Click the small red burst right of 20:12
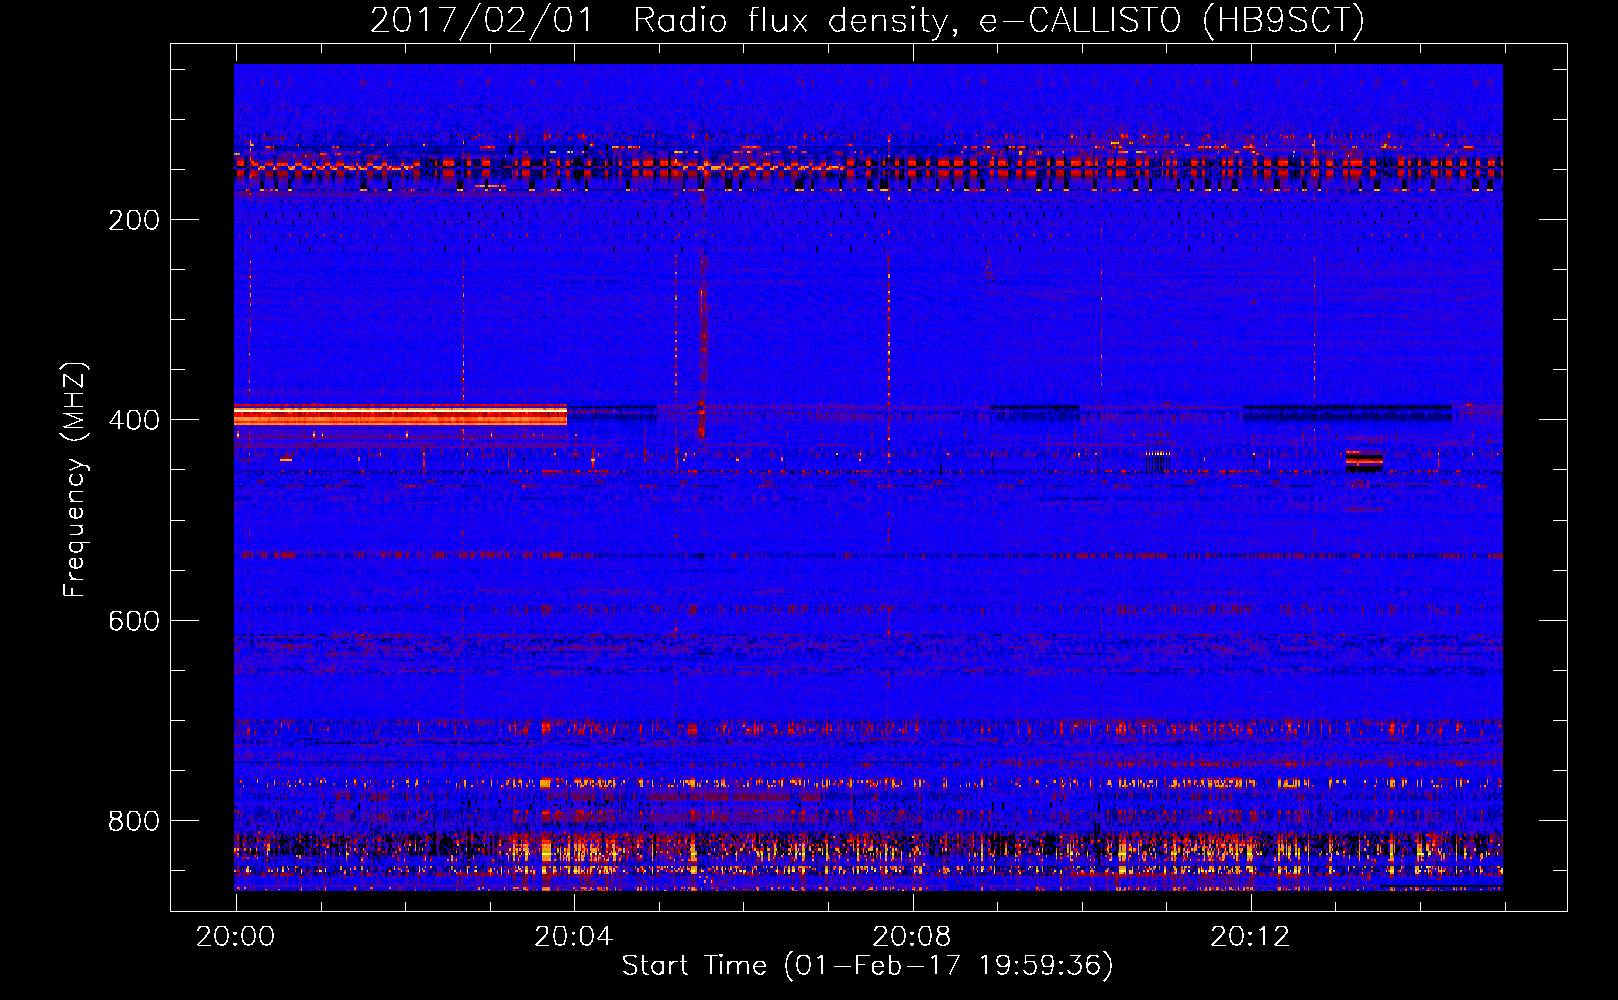 tap(1364, 460)
